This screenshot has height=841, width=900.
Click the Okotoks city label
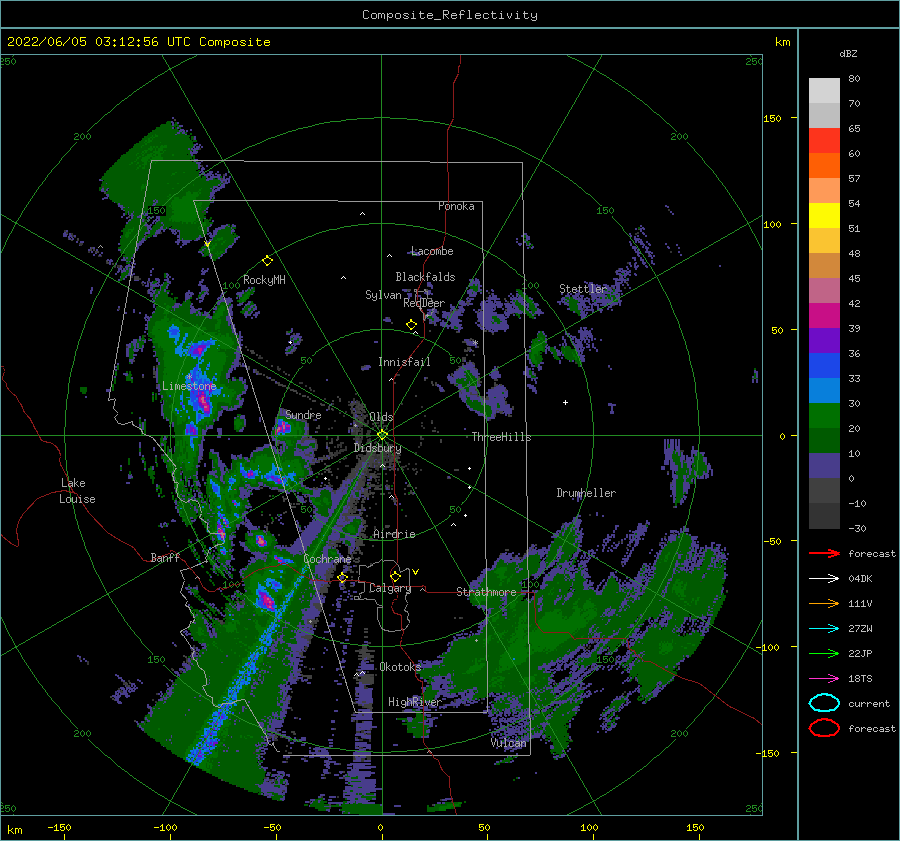pyautogui.click(x=400, y=667)
